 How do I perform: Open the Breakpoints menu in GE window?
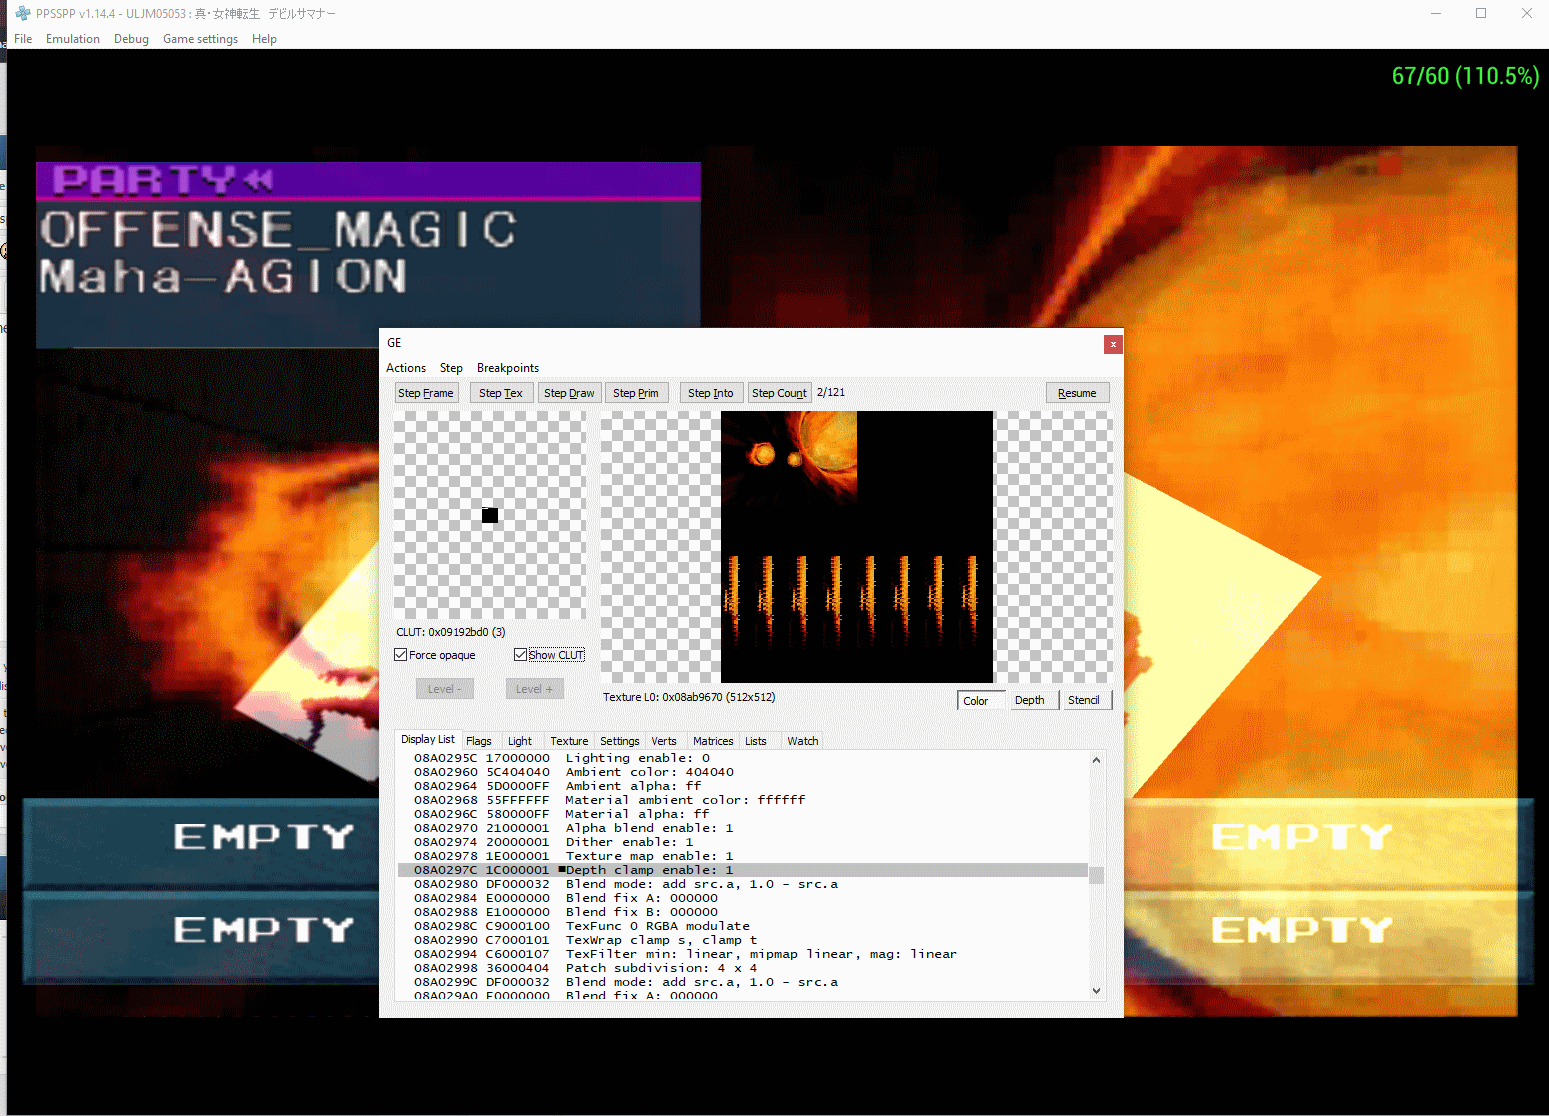(x=508, y=368)
